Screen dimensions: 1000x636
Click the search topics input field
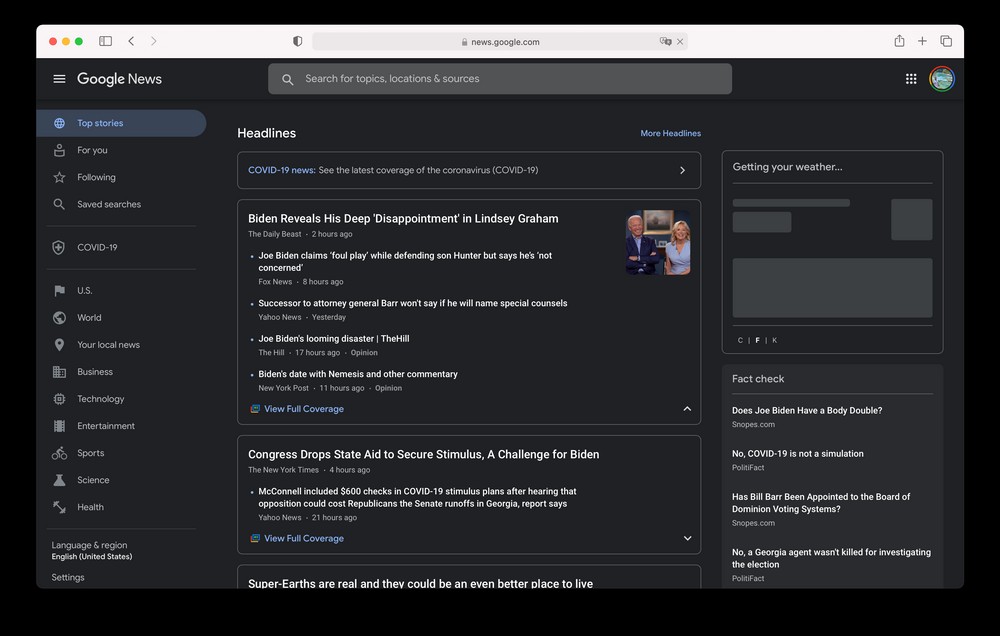click(x=499, y=79)
